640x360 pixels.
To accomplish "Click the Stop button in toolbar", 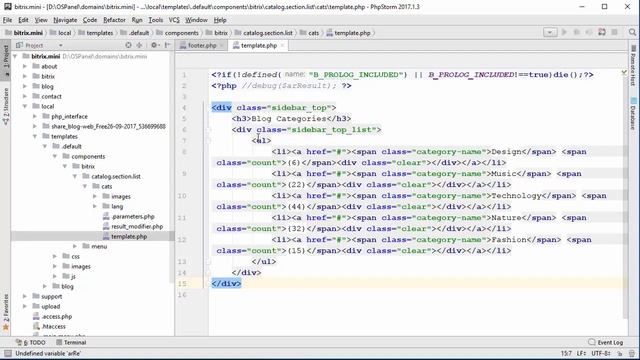I will click(614, 32).
